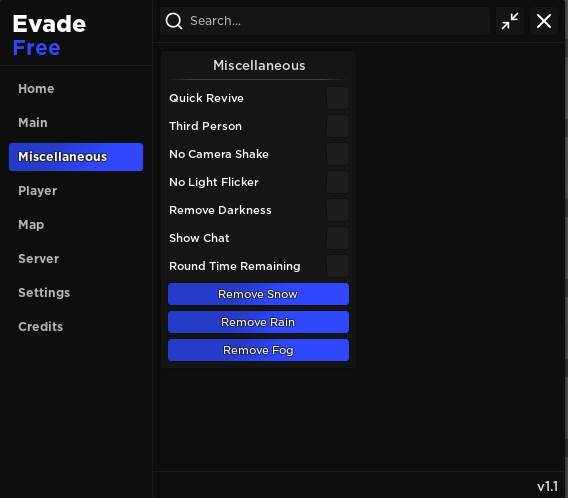Go to the Player tab
This screenshot has width=568, height=498.
[x=76, y=191]
